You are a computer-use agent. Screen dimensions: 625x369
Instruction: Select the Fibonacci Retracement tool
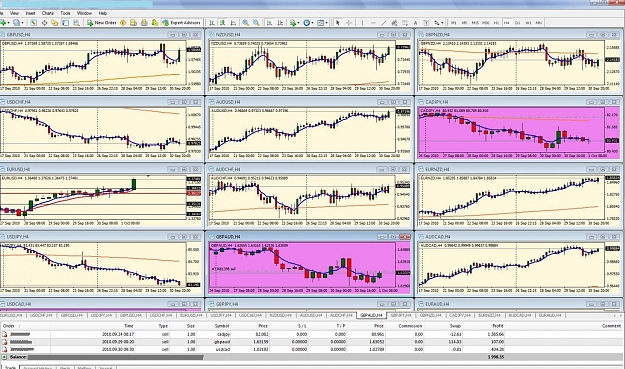pos(405,23)
